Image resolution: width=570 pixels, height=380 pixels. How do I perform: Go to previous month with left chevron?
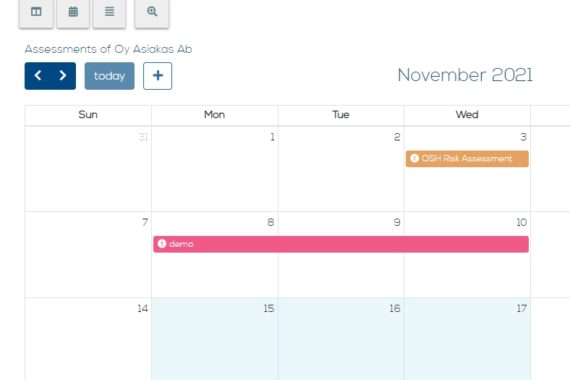click(x=38, y=76)
